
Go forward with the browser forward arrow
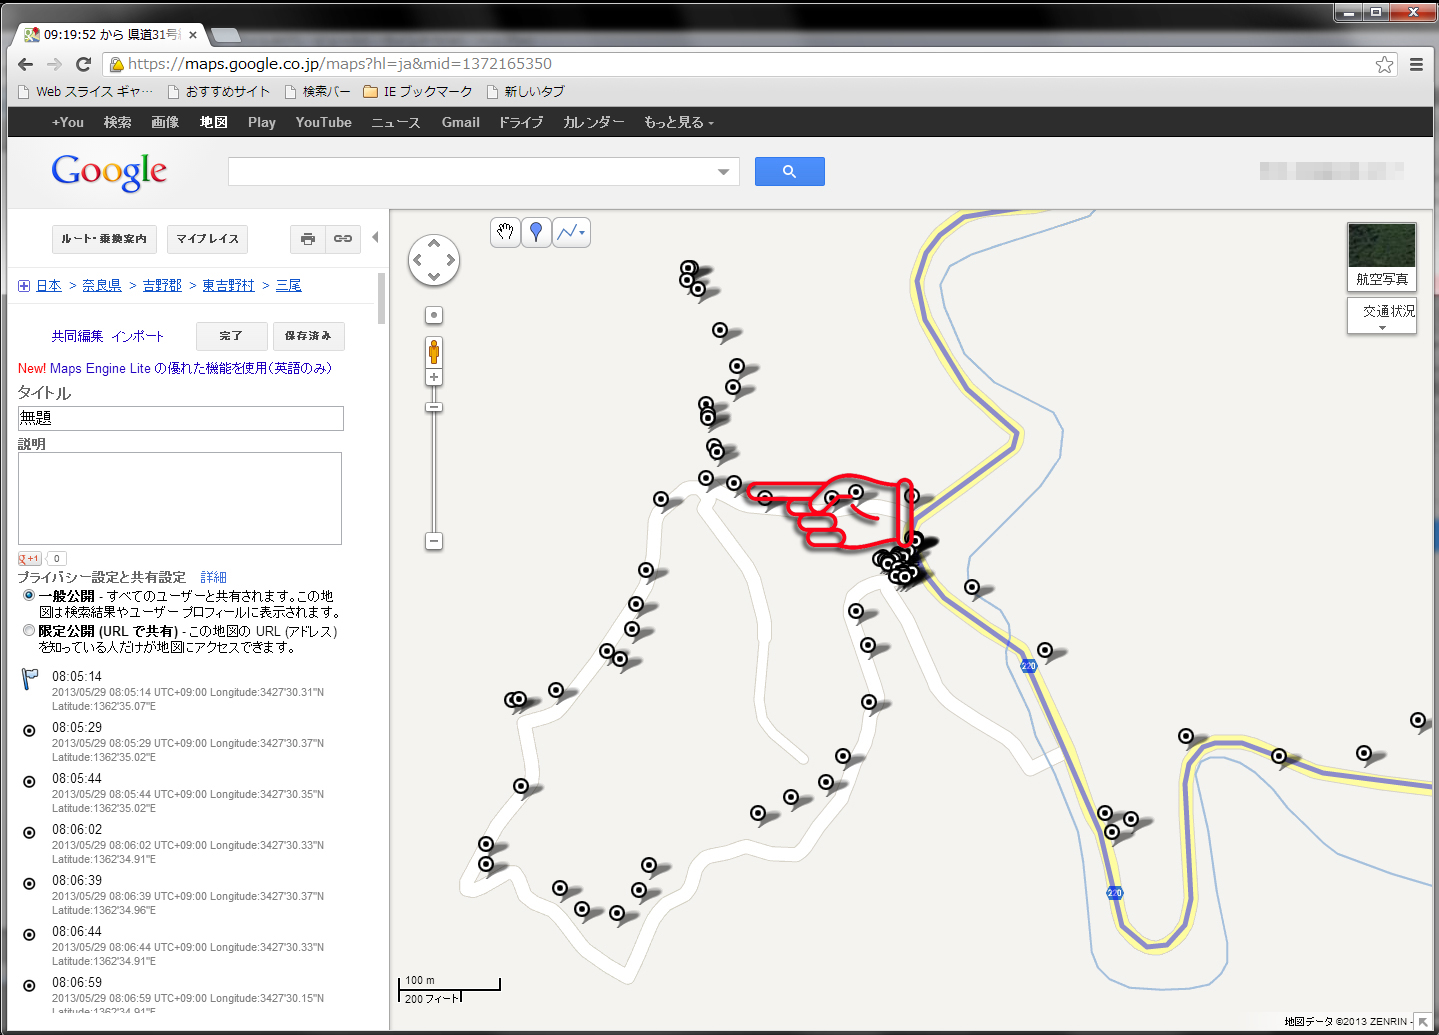(x=55, y=64)
